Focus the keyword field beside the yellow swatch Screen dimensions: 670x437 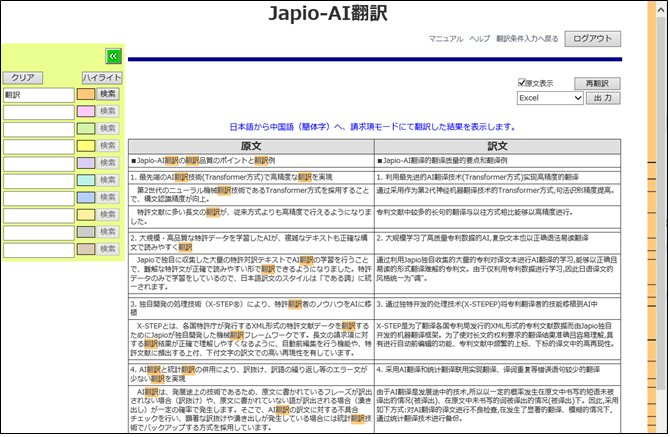(x=39, y=147)
